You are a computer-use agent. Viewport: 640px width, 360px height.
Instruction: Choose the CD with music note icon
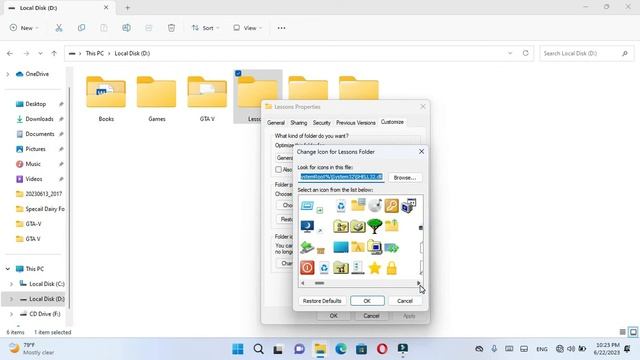click(375, 205)
